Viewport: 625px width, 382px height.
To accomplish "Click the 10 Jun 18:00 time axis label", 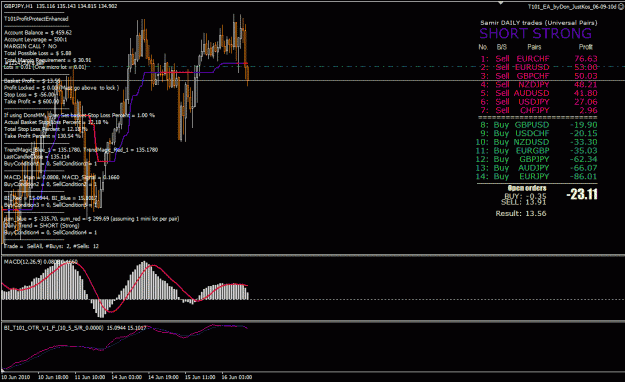I will point(53,377).
